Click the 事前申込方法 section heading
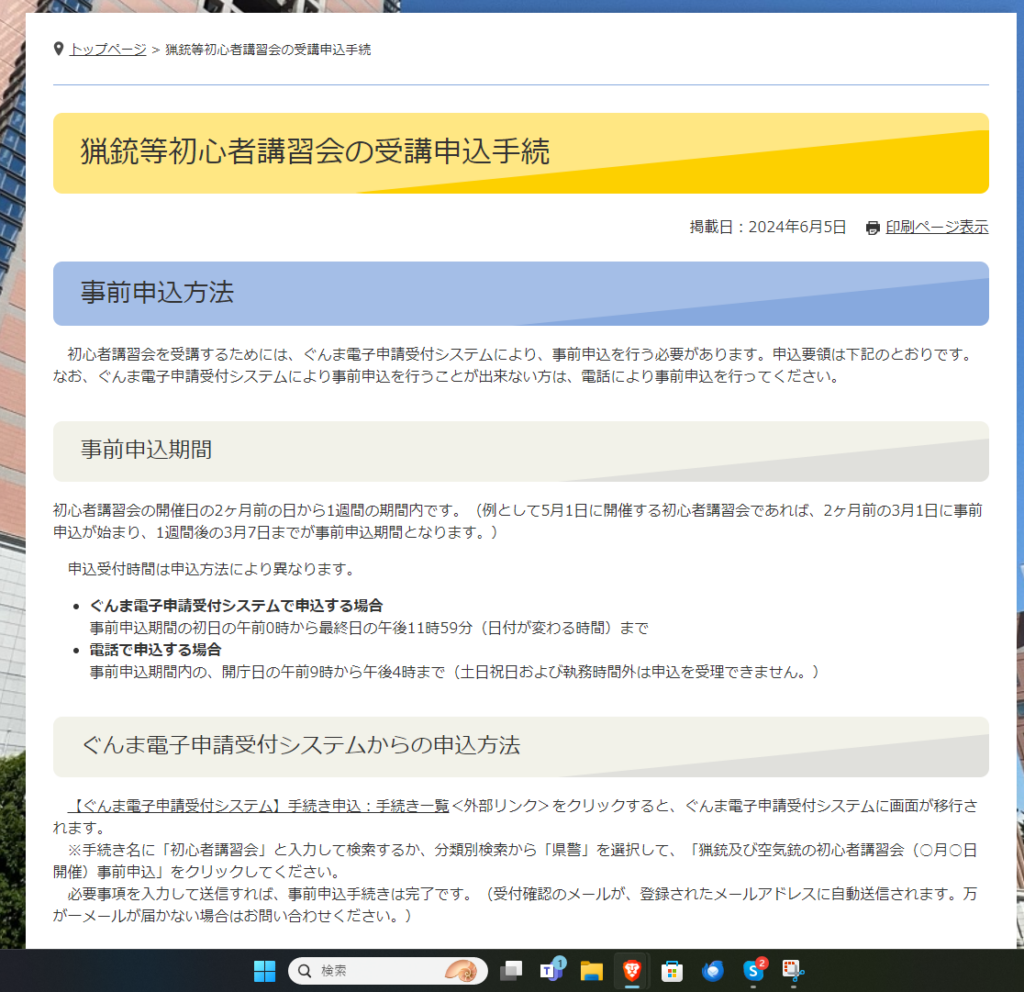The image size is (1024, 992). 157,292
